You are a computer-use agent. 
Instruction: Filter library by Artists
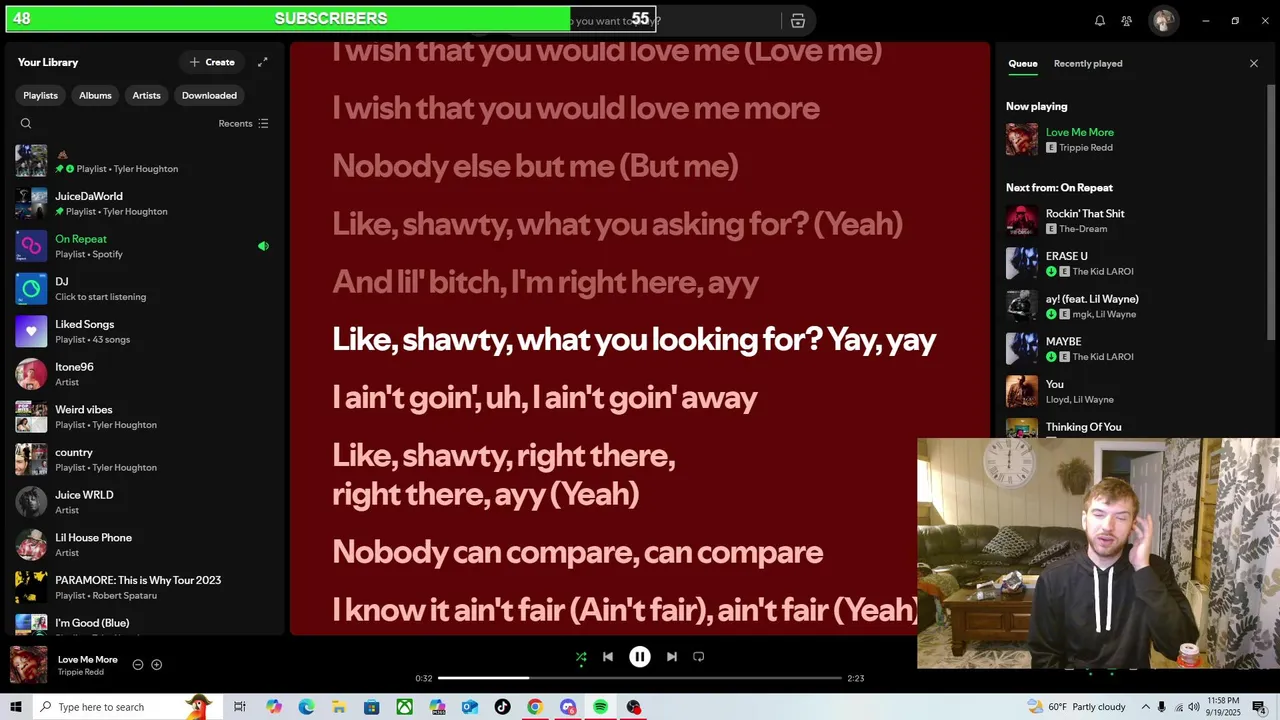tap(146, 95)
